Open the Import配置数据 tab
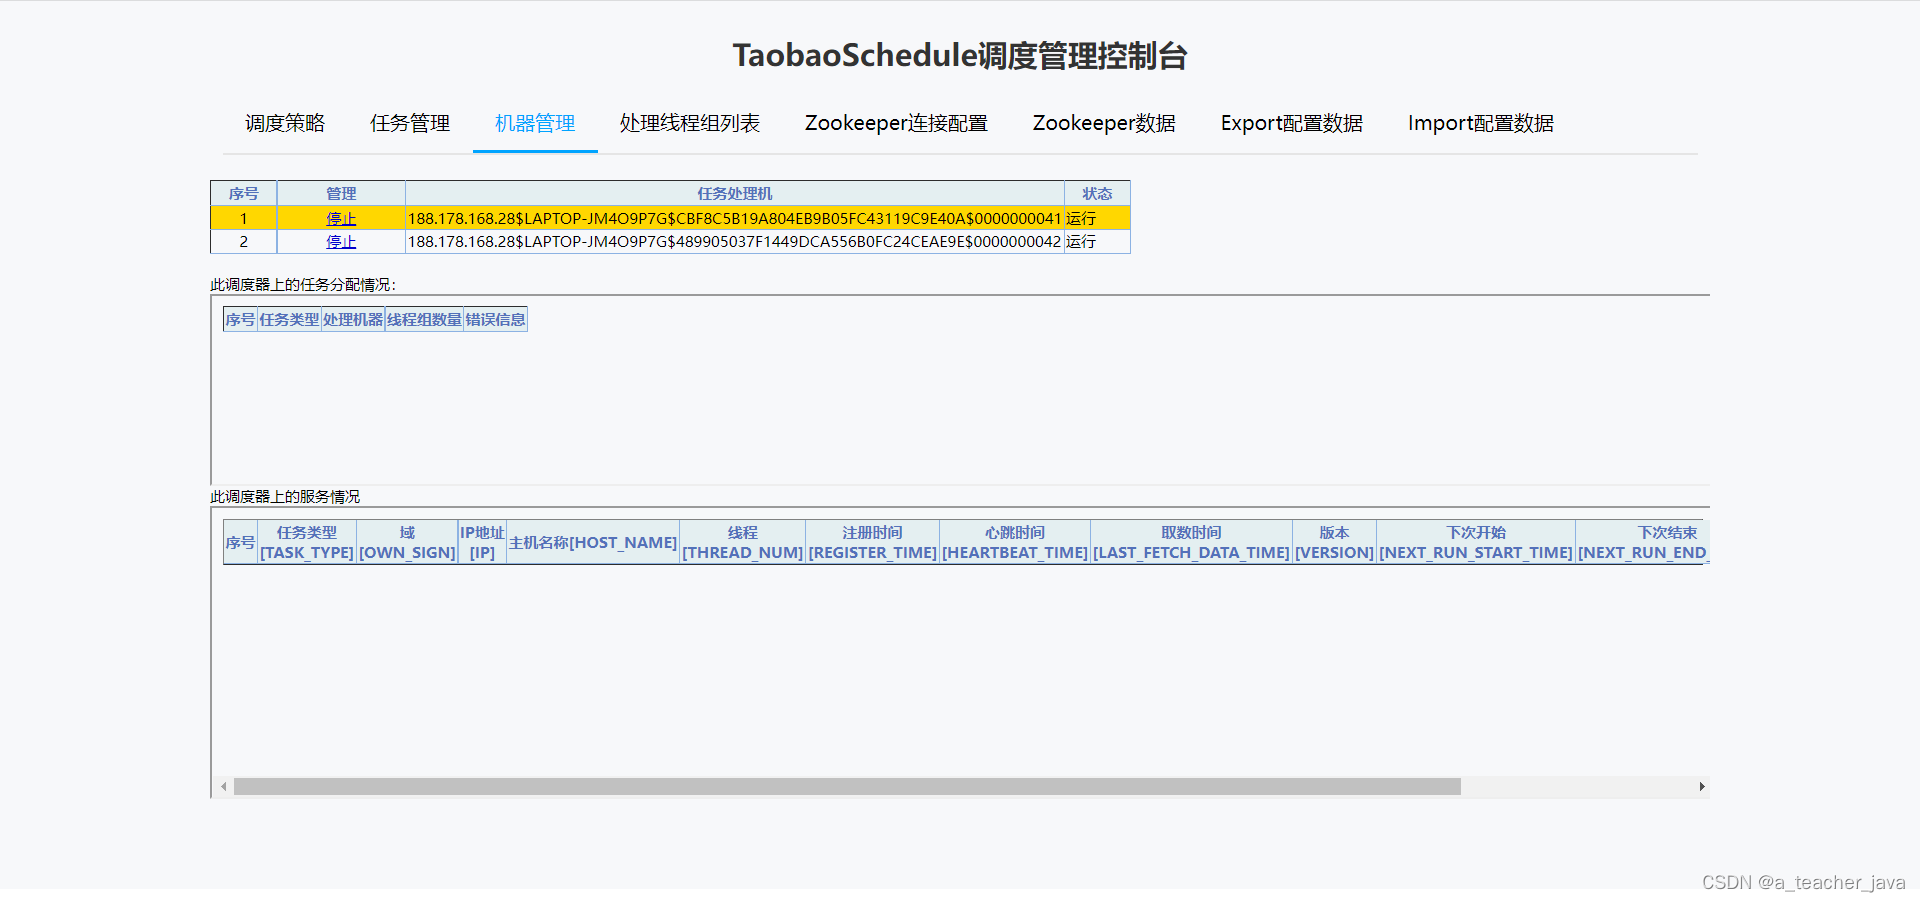The width and height of the screenshot is (1920, 902). click(1481, 123)
